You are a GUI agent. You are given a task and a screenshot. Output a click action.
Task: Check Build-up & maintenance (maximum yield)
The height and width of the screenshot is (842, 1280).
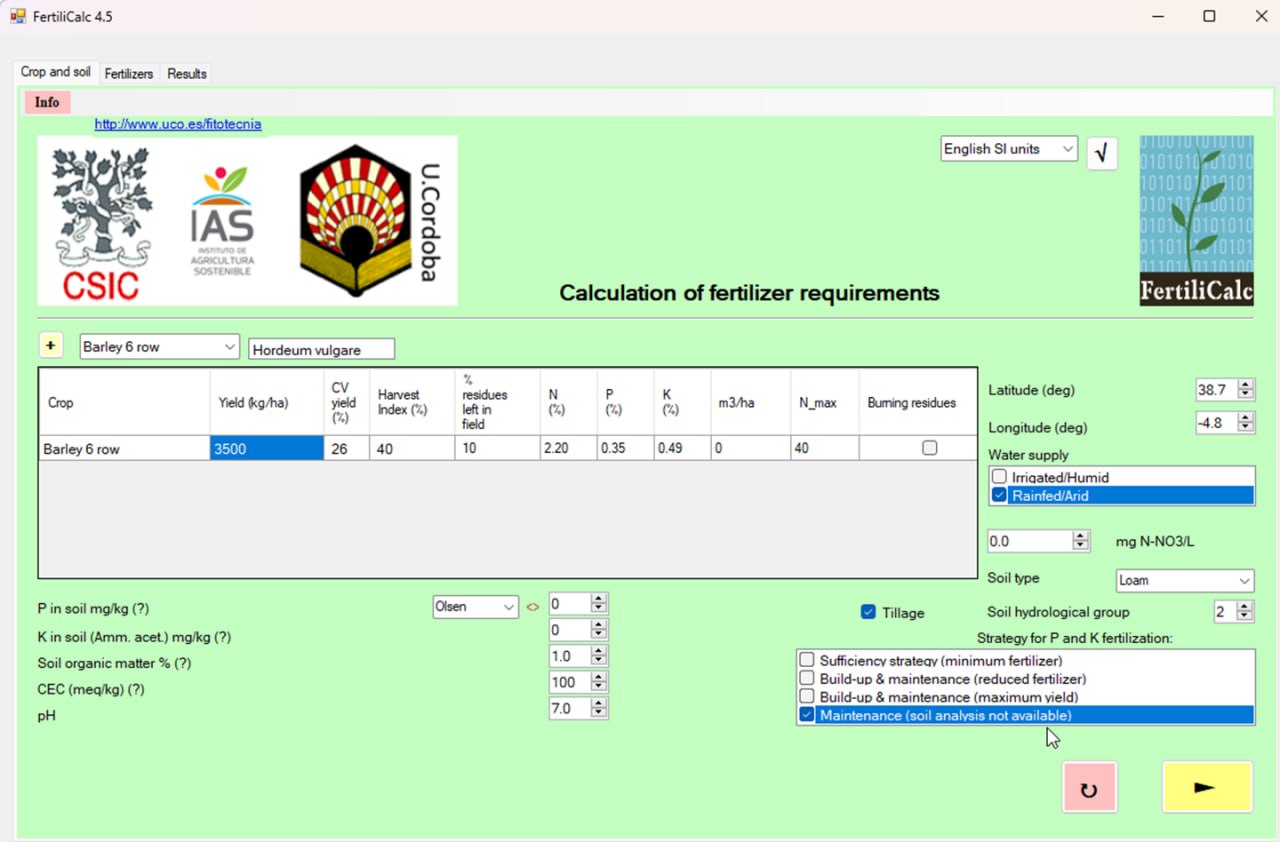tap(807, 696)
